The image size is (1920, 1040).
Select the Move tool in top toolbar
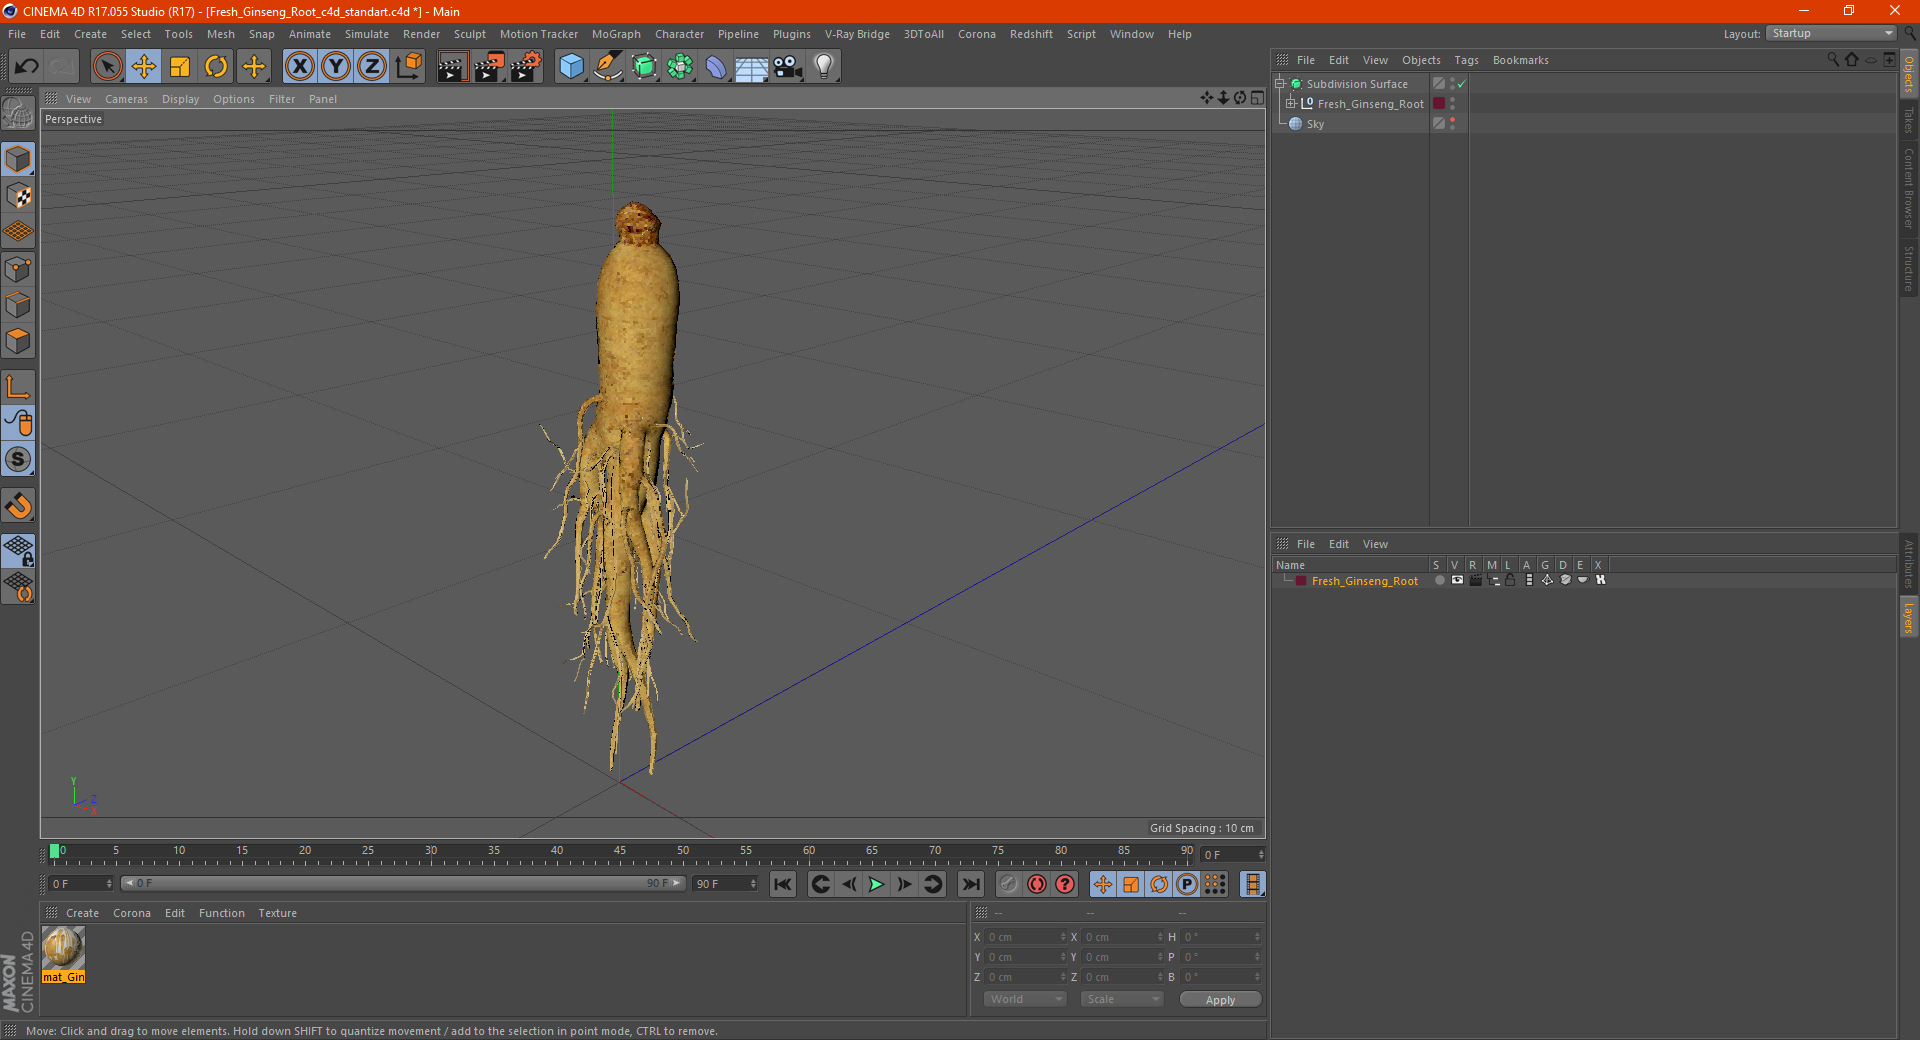point(144,67)
